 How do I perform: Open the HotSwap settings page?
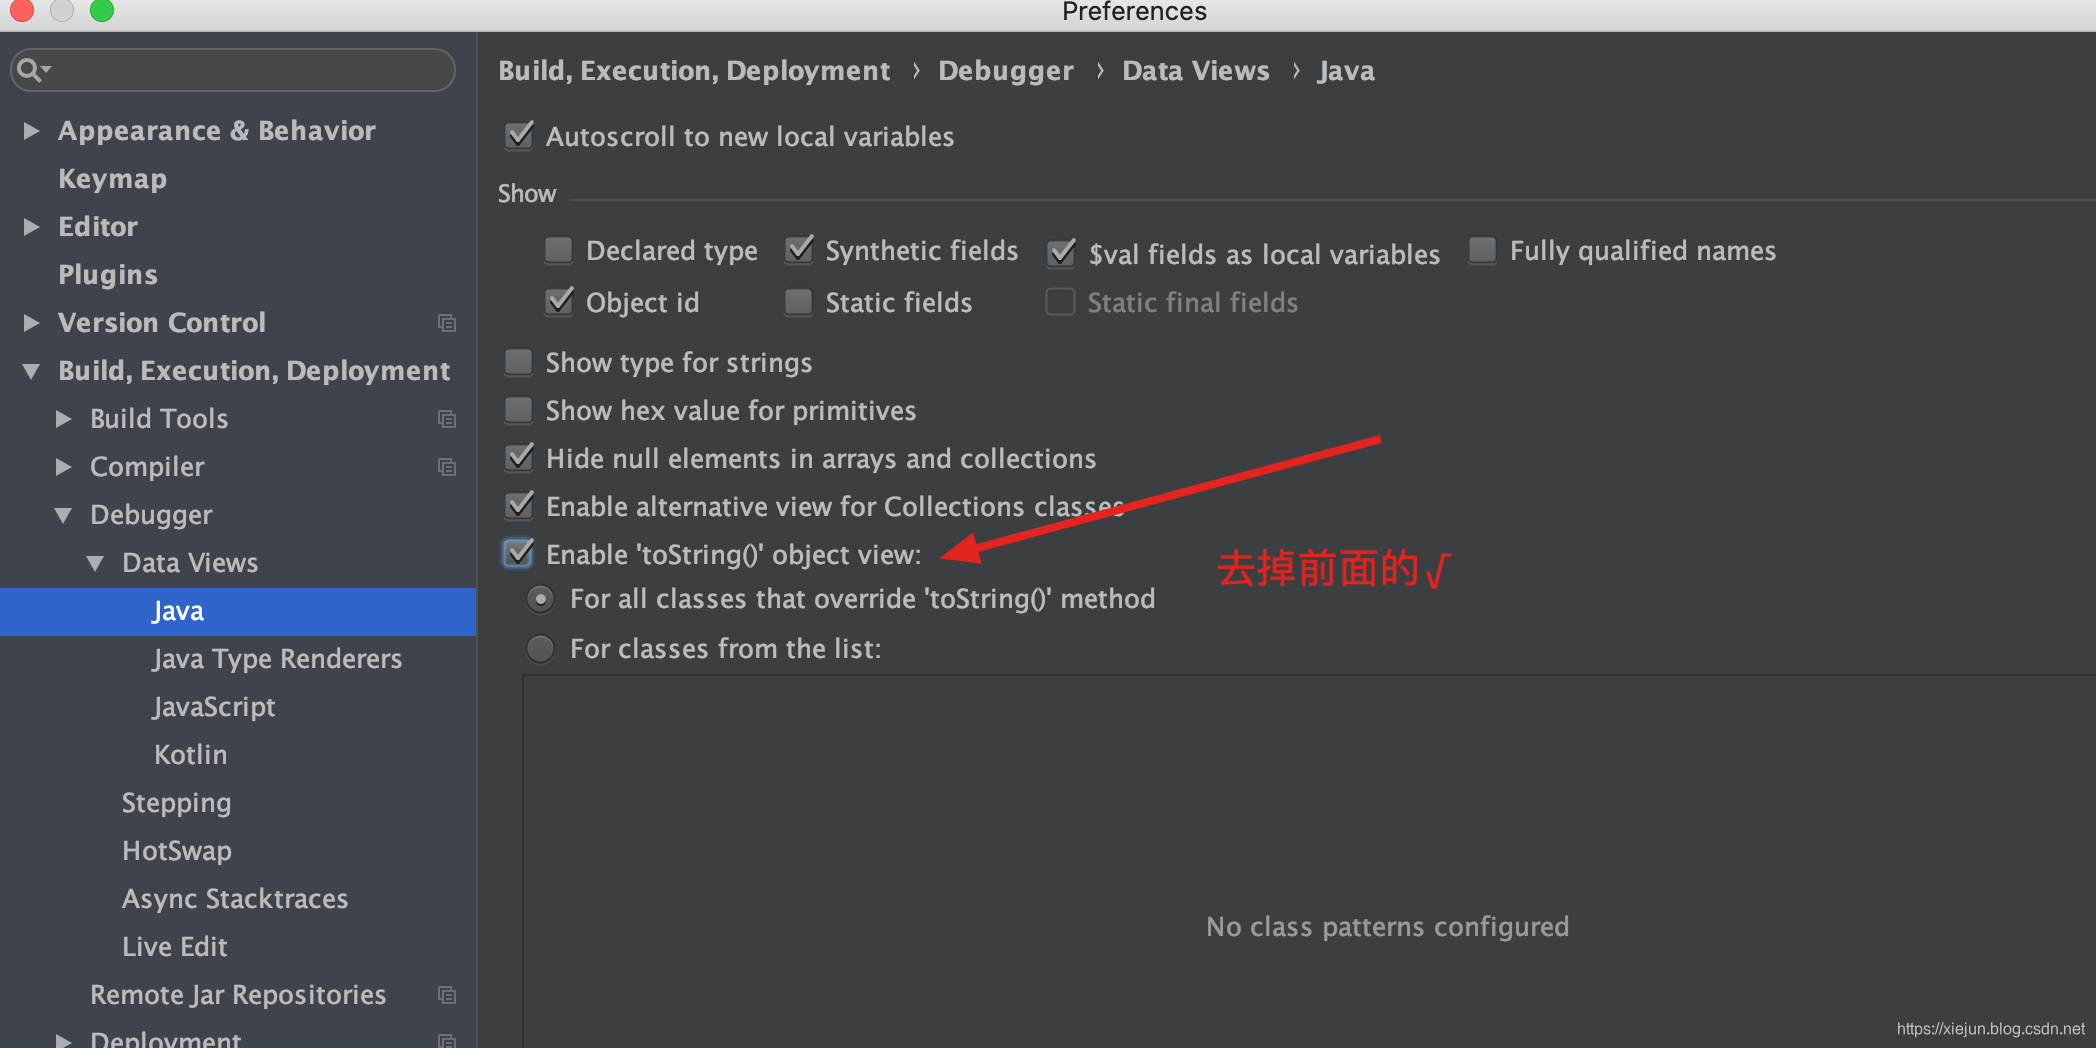point(176,851)
